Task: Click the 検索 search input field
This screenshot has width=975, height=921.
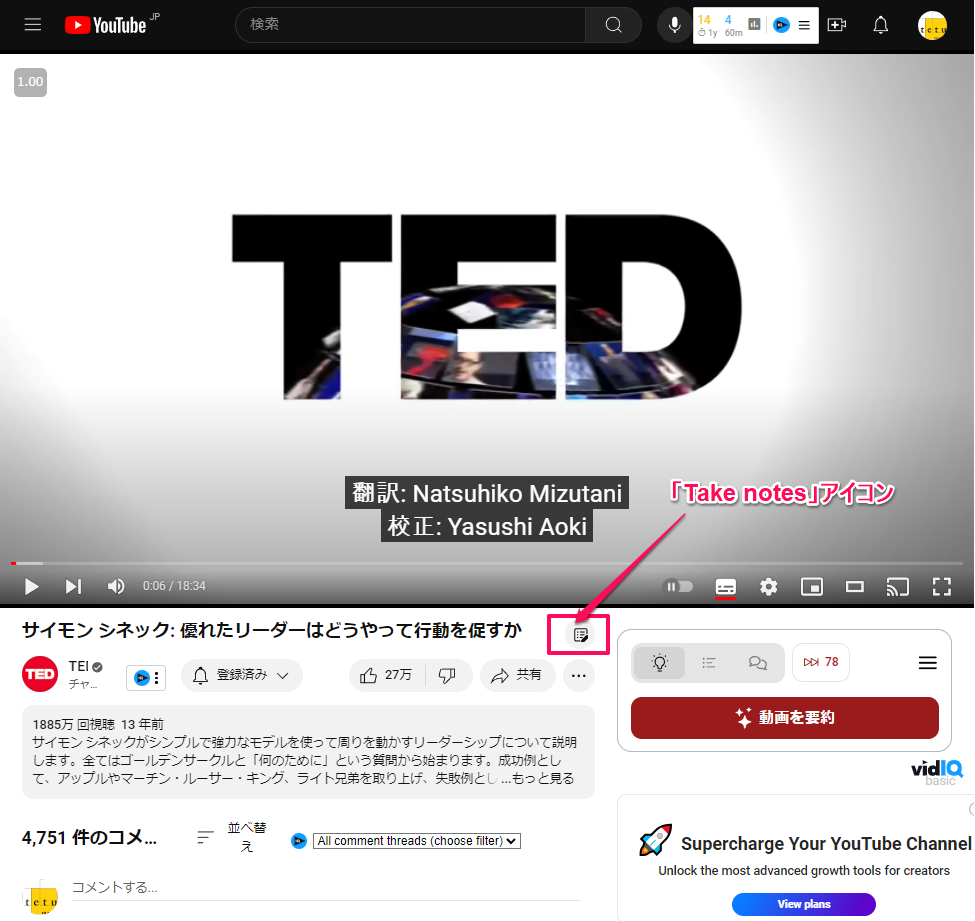Action: click(410, 25)
